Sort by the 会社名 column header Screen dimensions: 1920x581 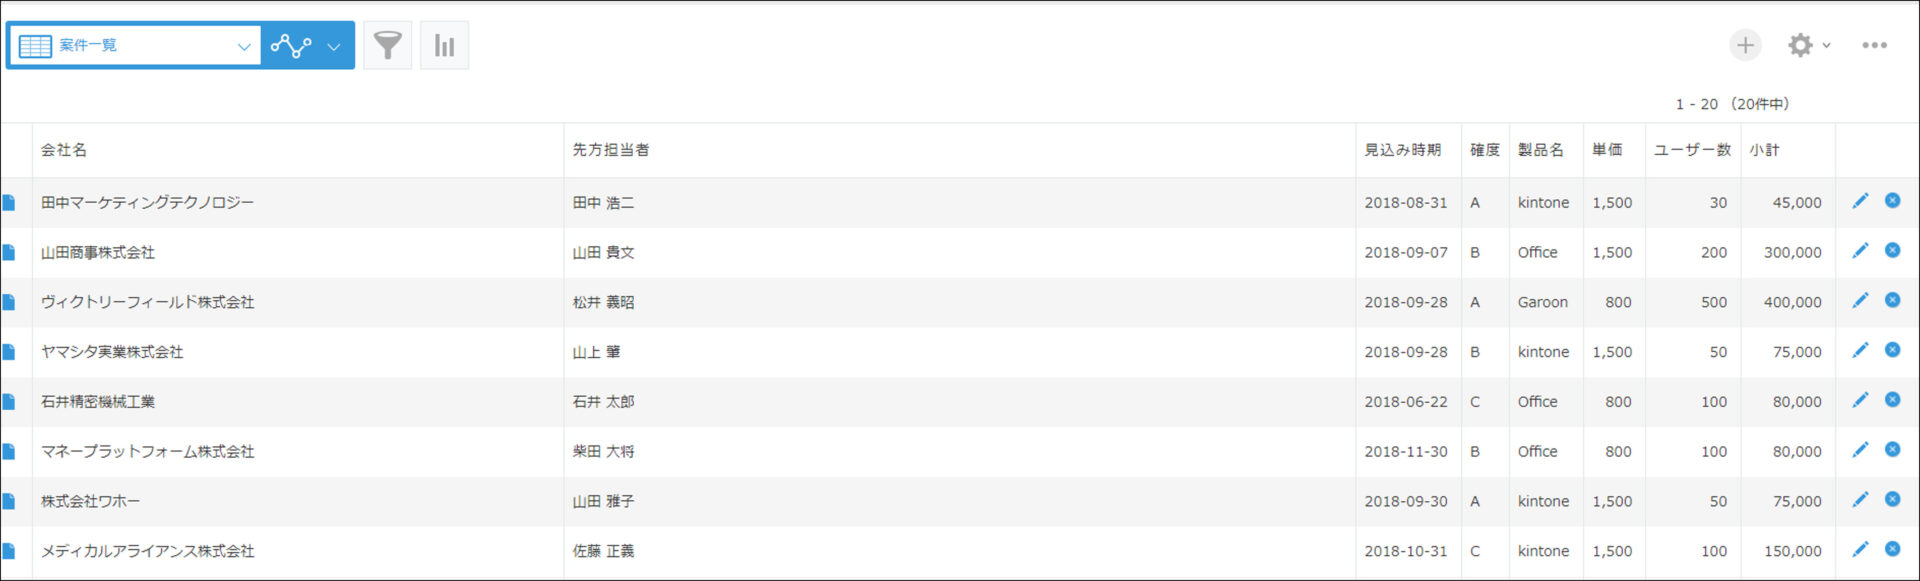coord(64,150)
